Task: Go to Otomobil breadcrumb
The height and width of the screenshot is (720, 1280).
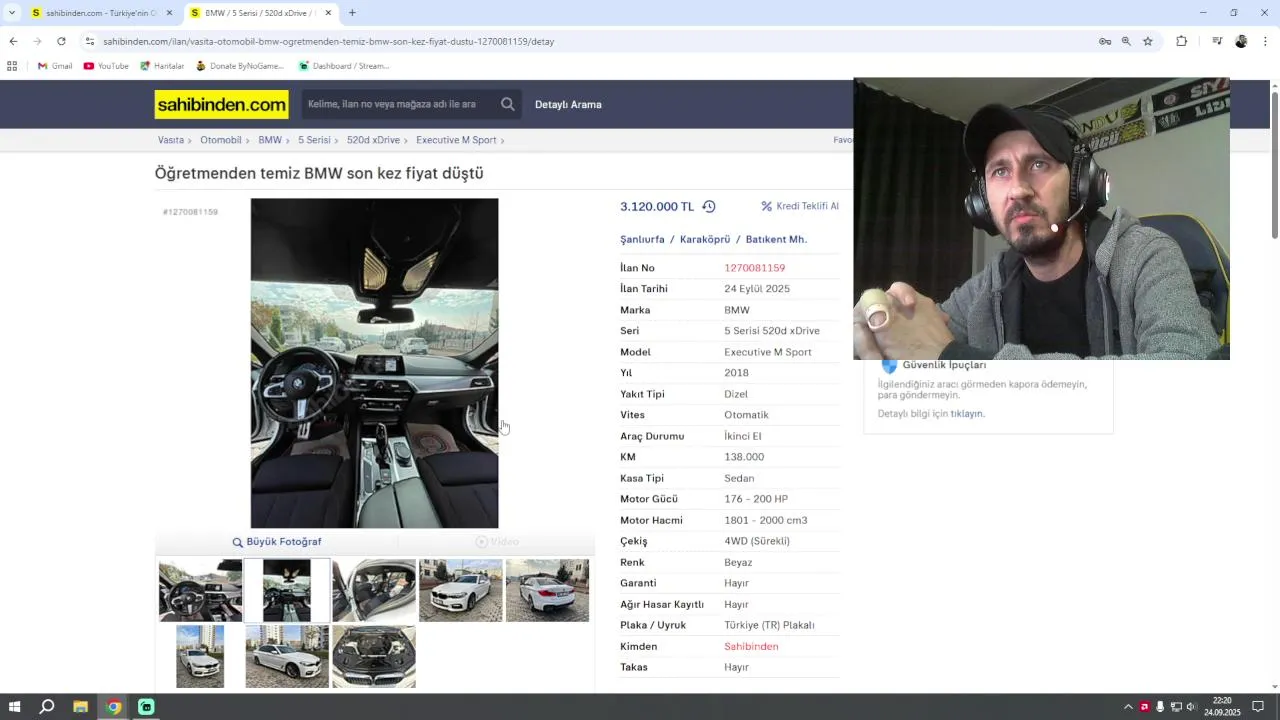Action: click(221, 140)
